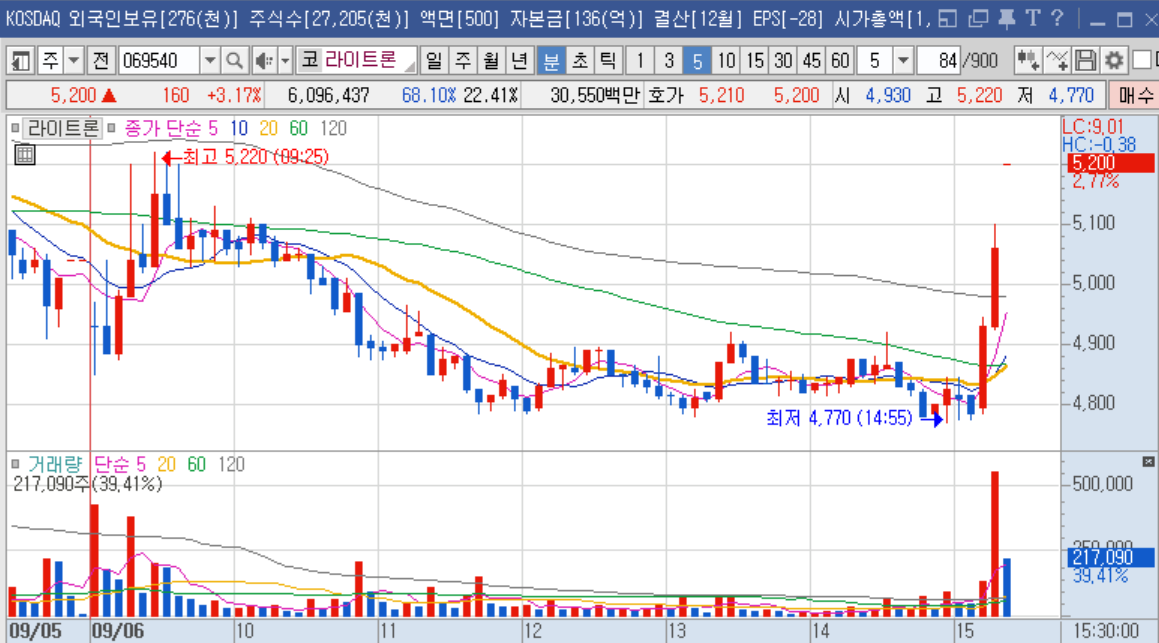
Task: Select the 틱 tick period
Action: coord(608,61)
